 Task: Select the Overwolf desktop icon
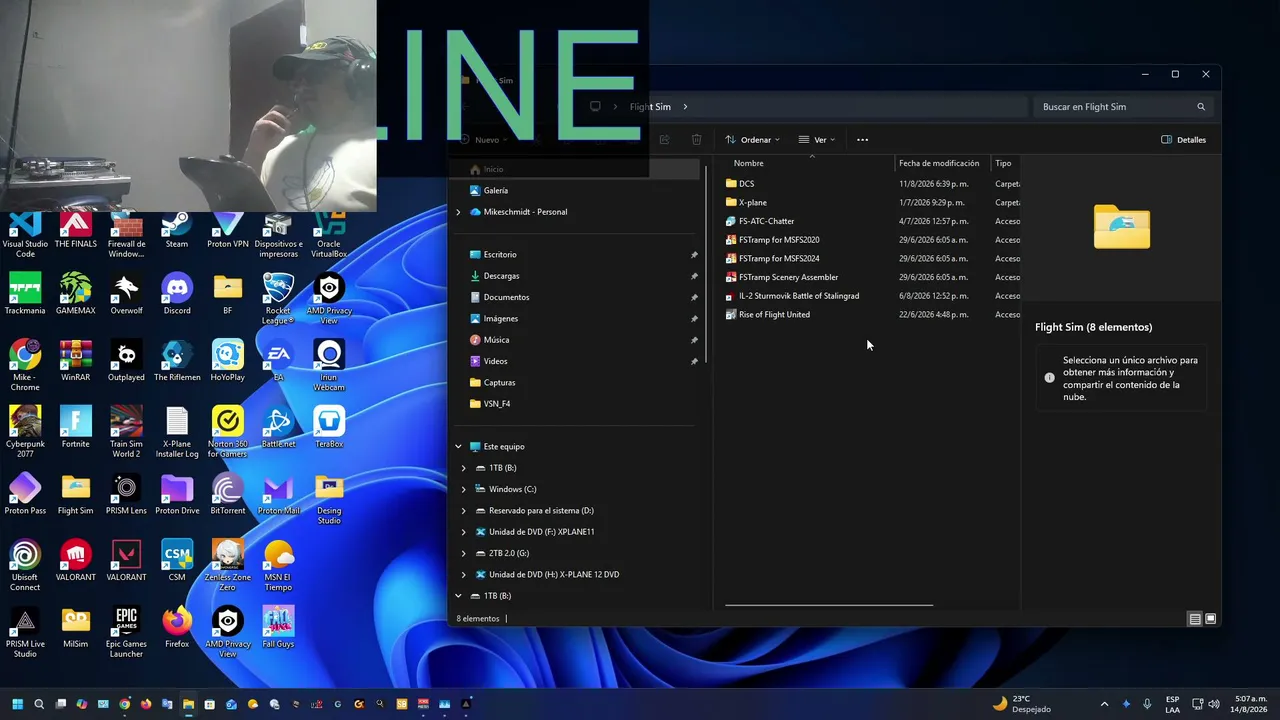(126, 294)
